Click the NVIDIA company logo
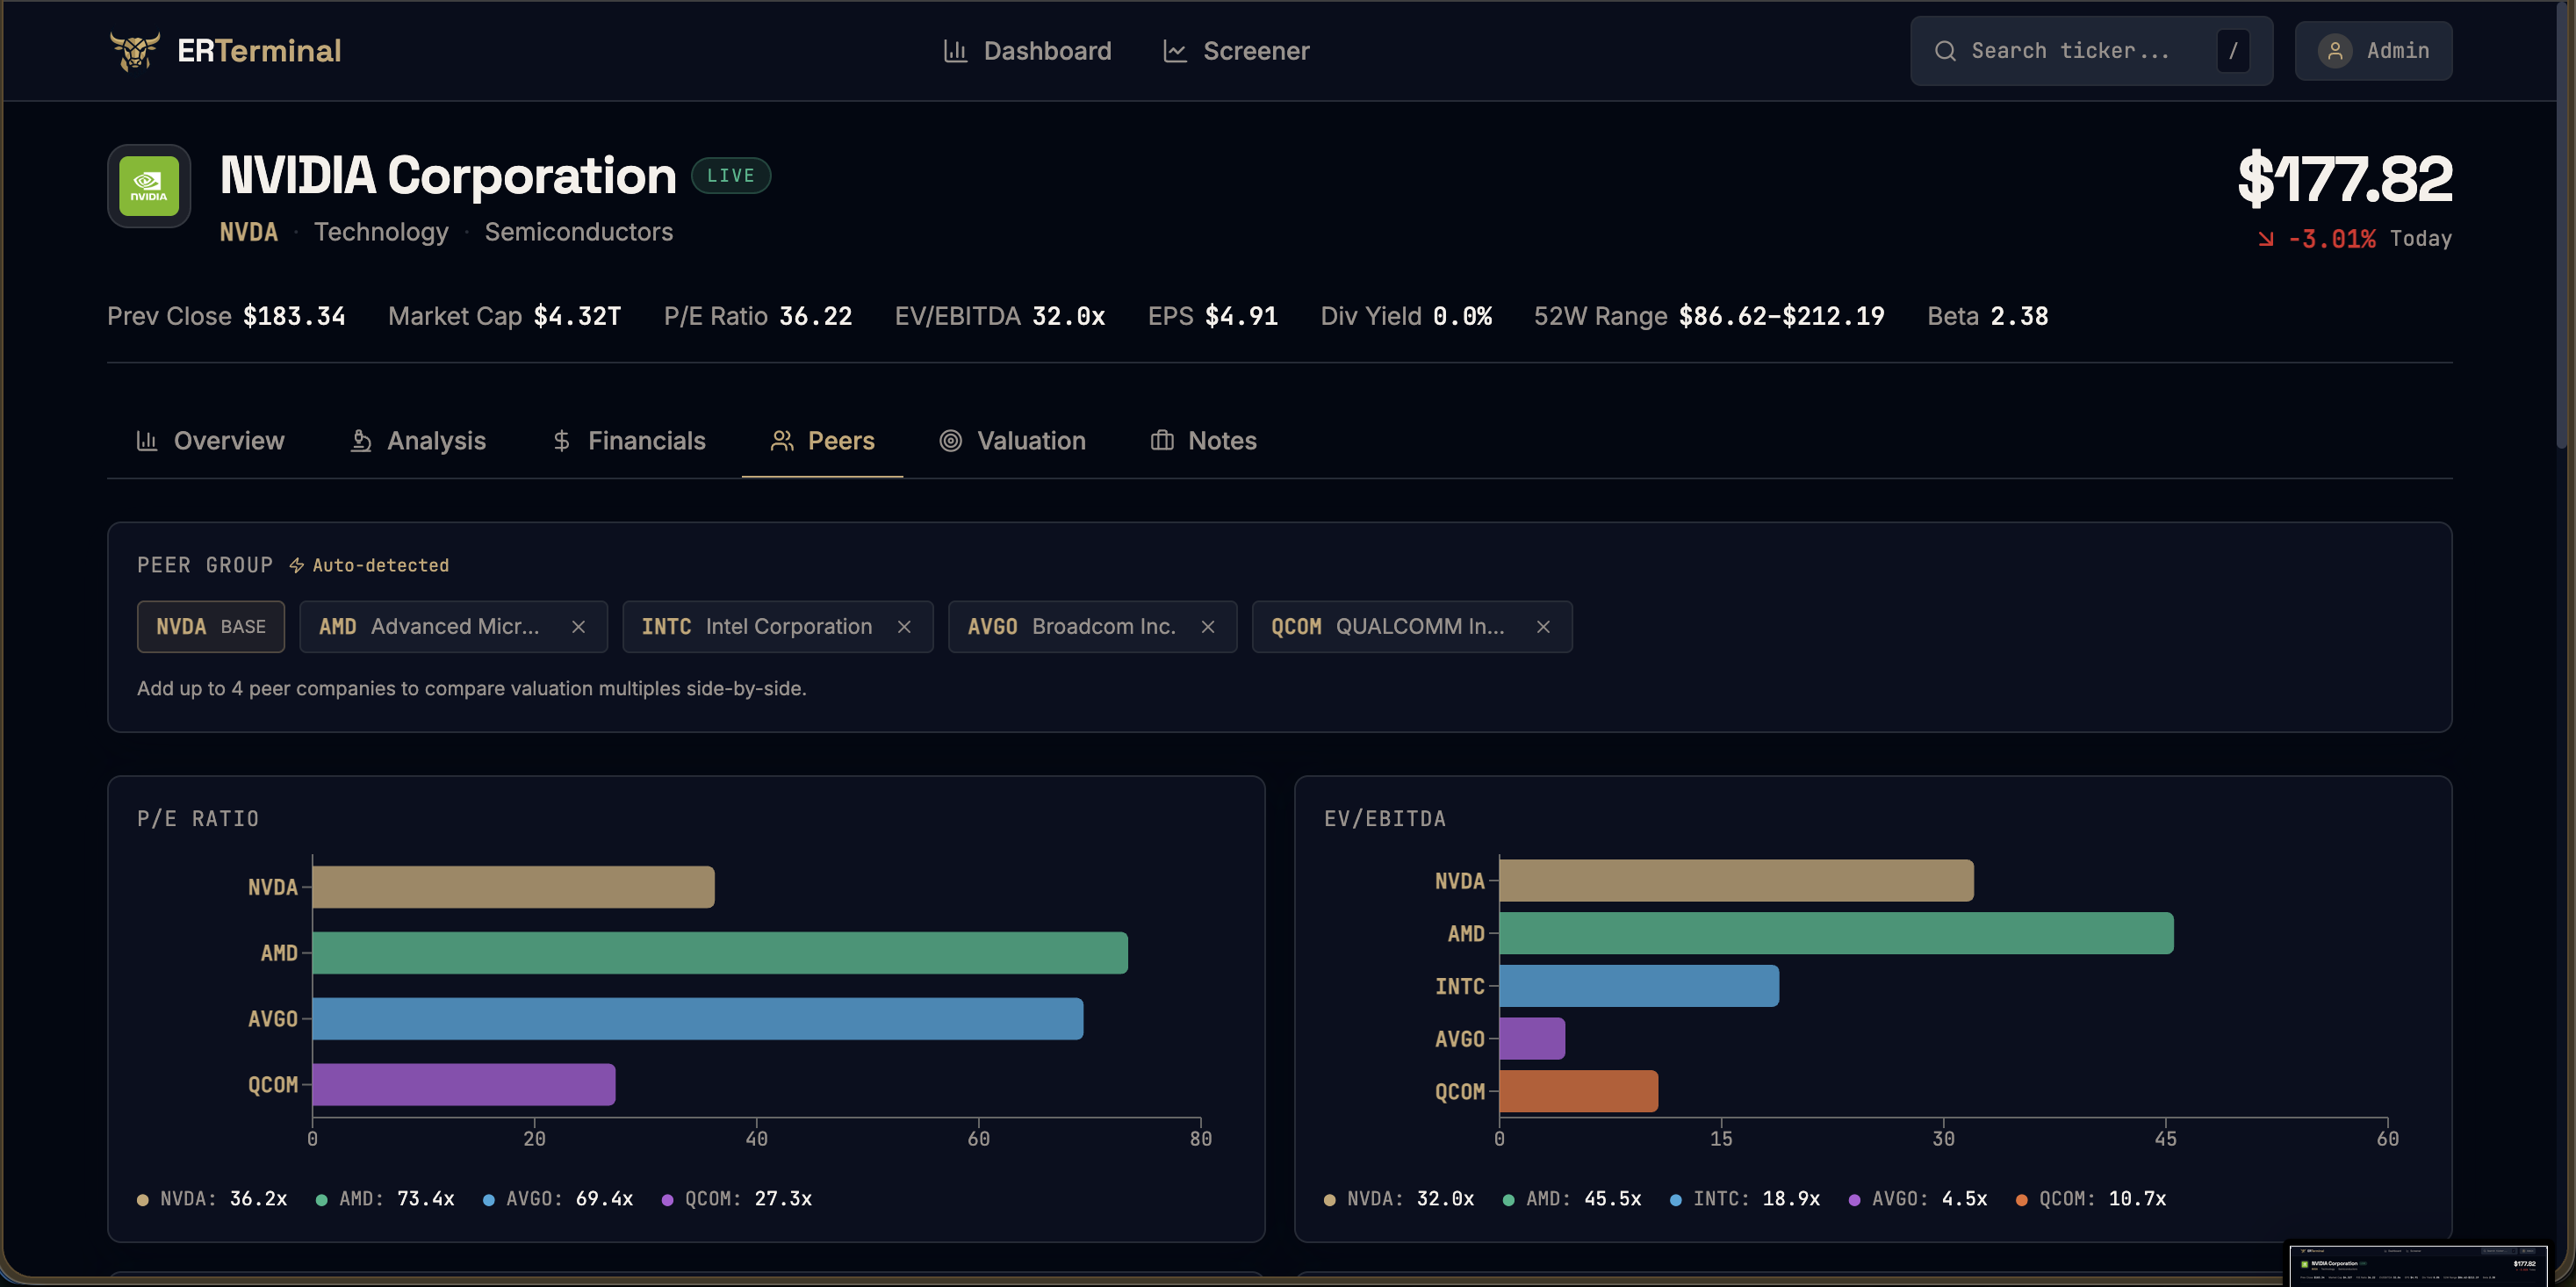 coord(148,186)
